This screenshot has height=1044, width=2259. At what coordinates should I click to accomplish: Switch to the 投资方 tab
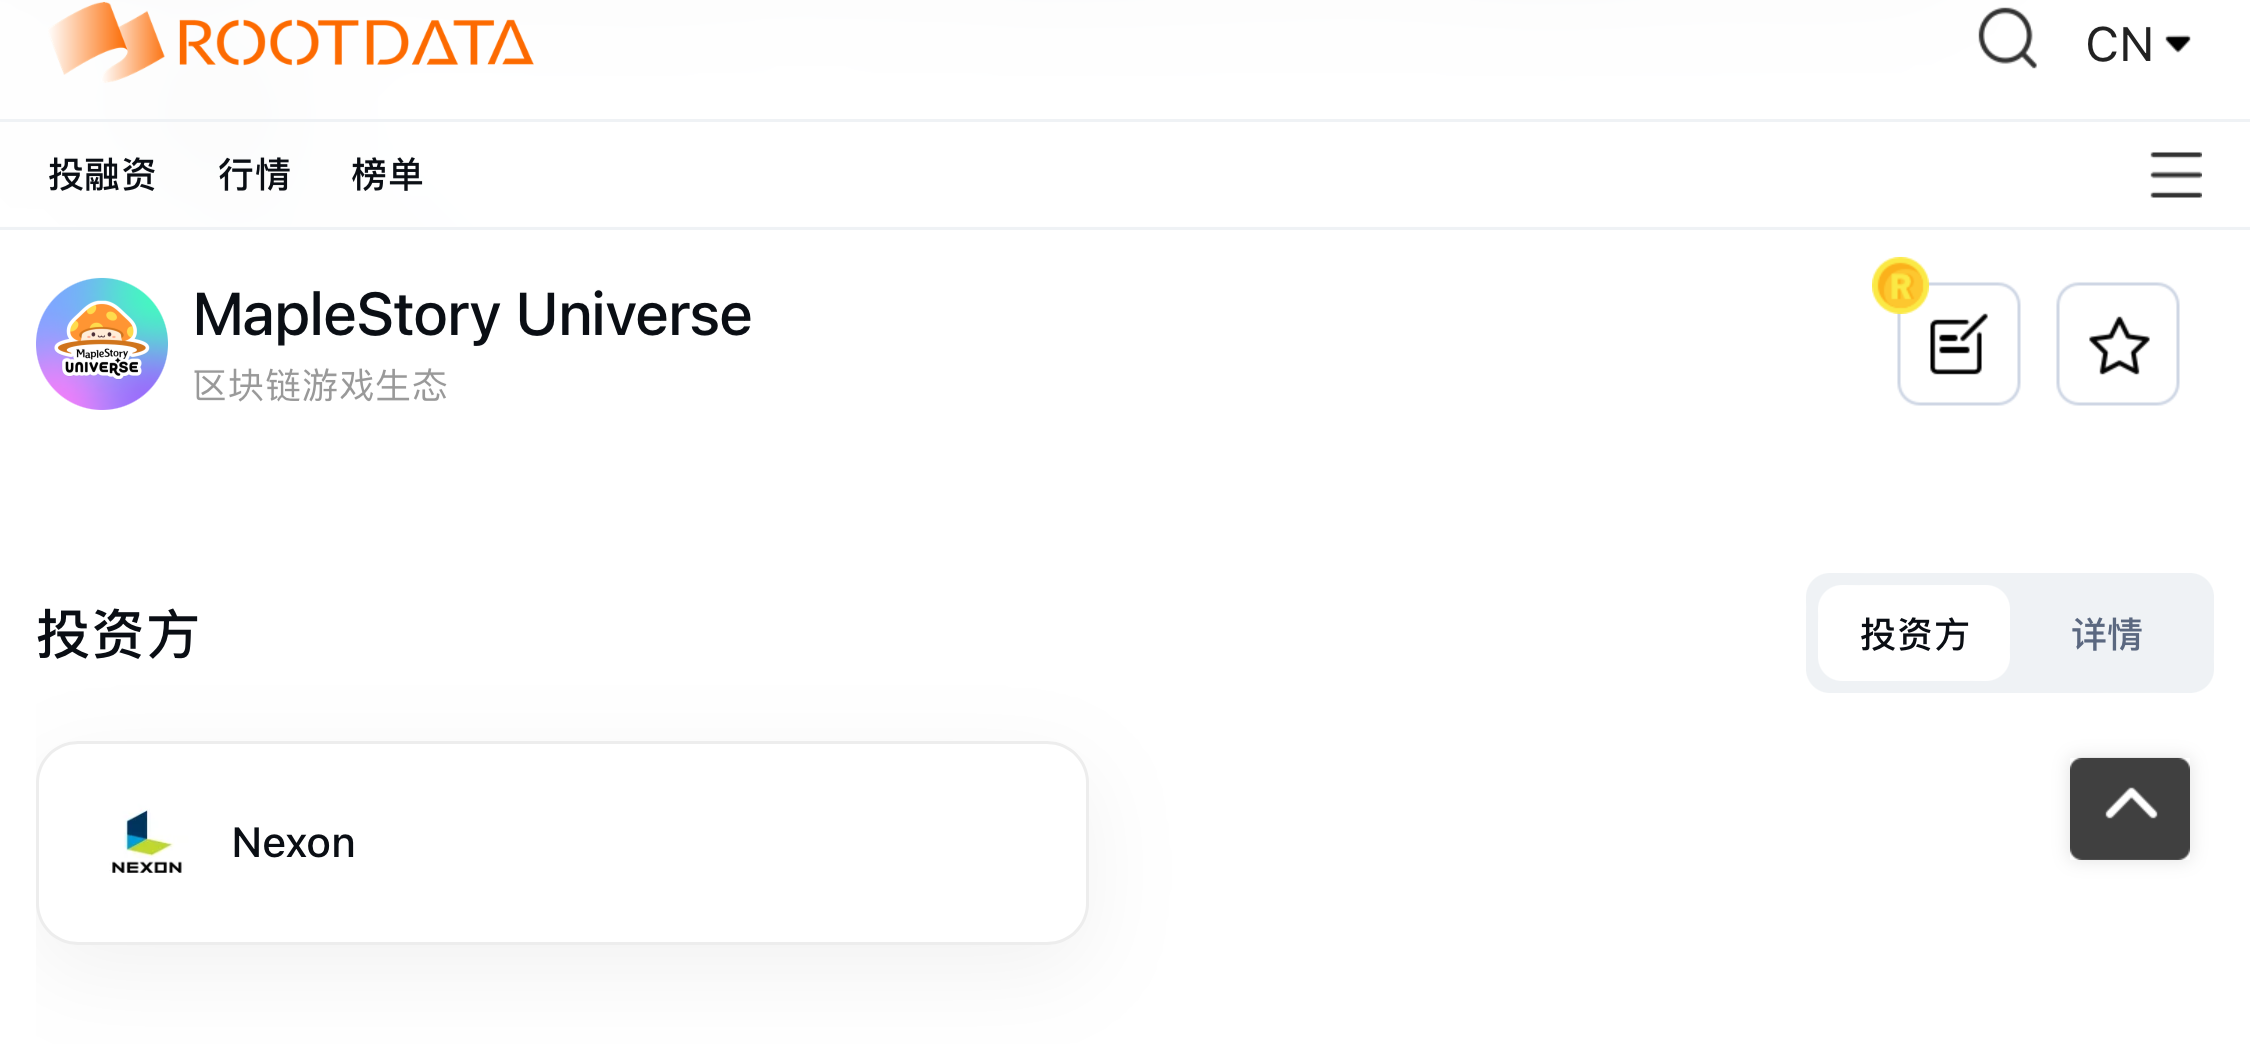coord(1914,634)
